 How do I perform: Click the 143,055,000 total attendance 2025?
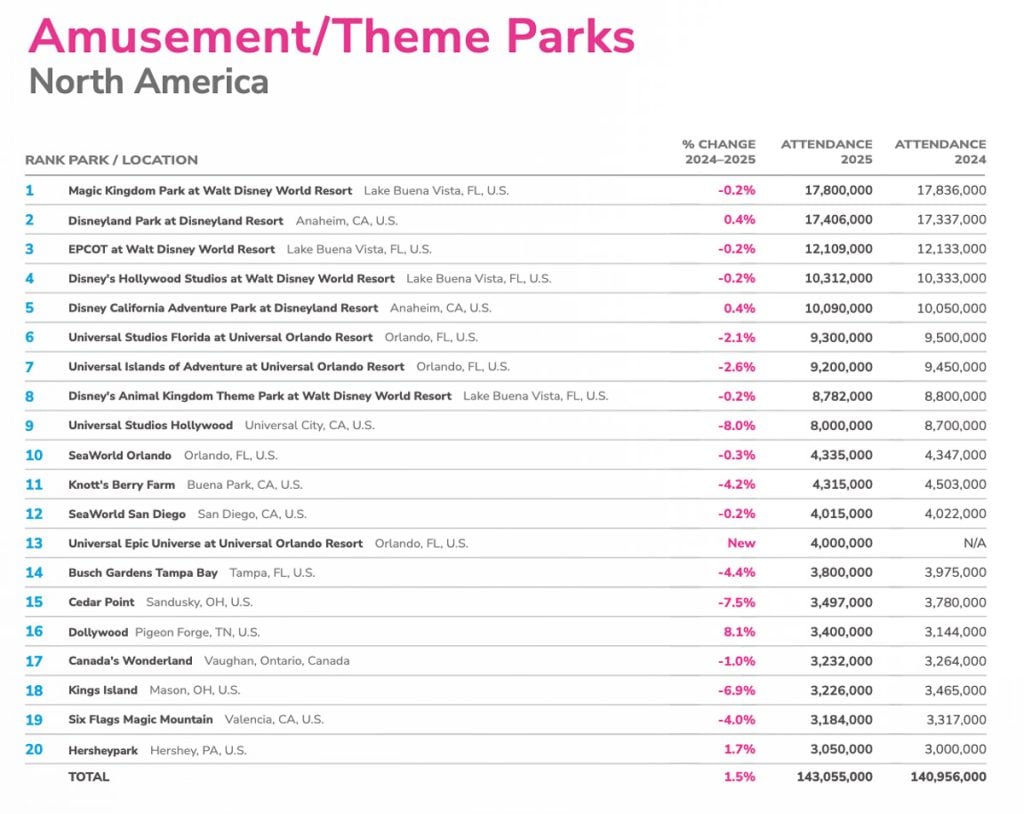tap(835, 777)
